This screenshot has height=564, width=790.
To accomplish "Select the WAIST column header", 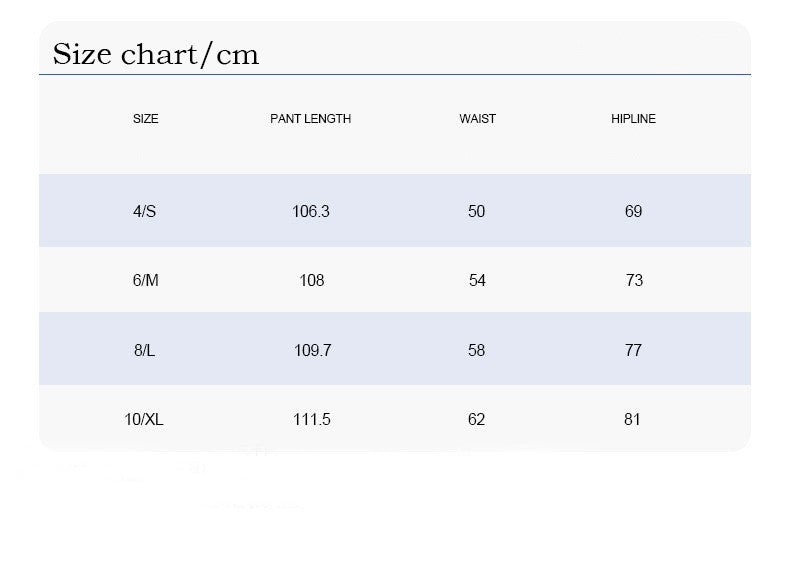I will [x=478, y=119].
